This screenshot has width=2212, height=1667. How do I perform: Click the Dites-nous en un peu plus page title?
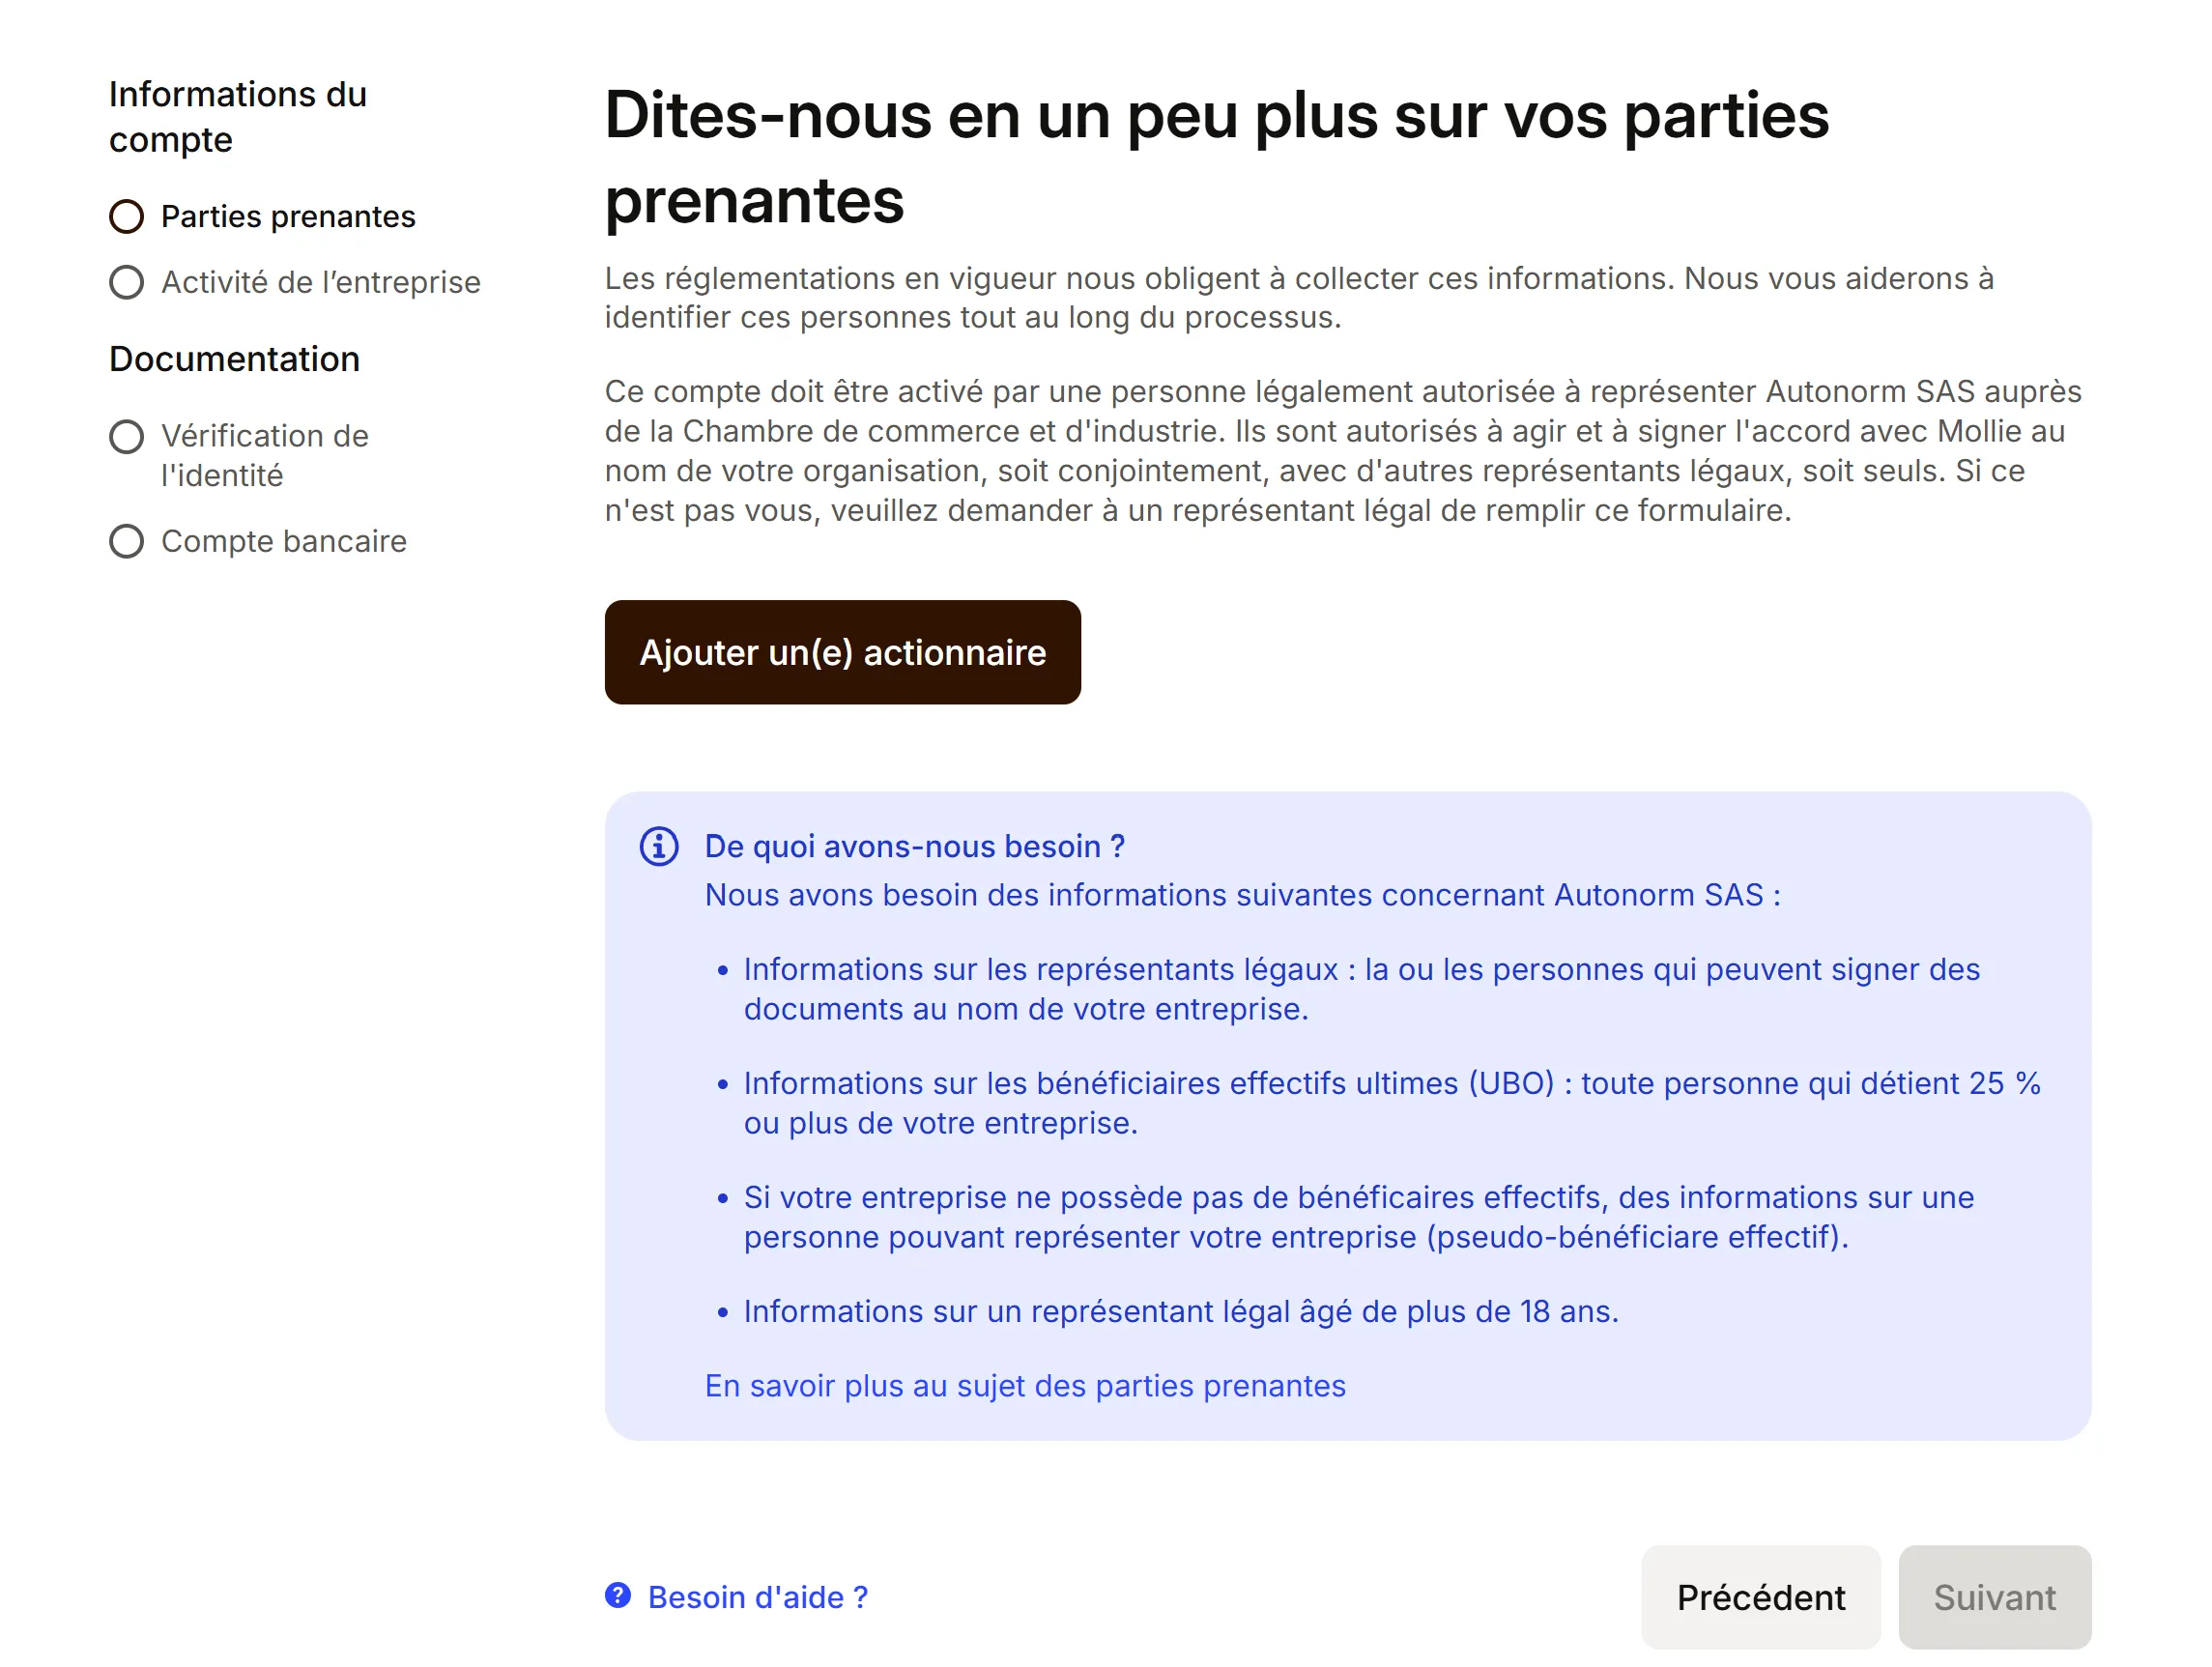pos(1216,157)
